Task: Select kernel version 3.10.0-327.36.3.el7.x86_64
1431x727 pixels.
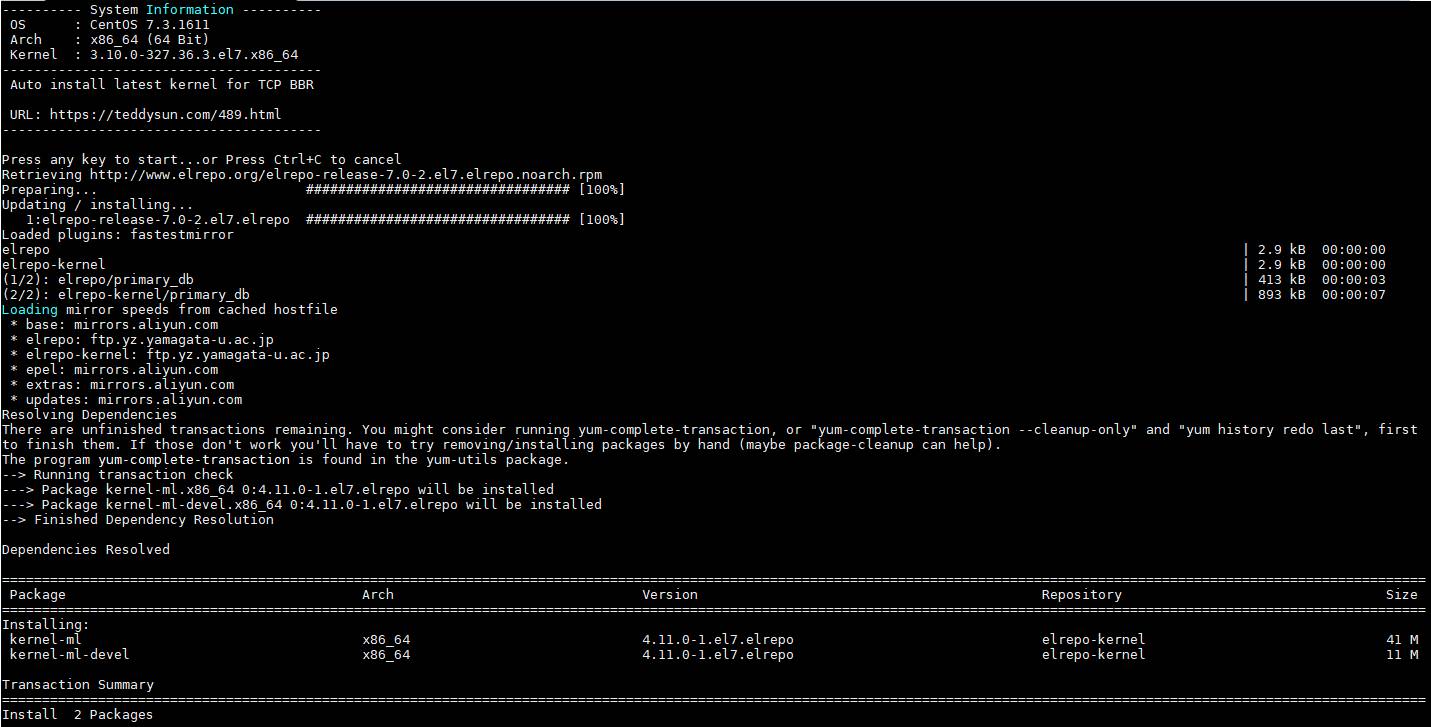Action: tap(194, 55)
